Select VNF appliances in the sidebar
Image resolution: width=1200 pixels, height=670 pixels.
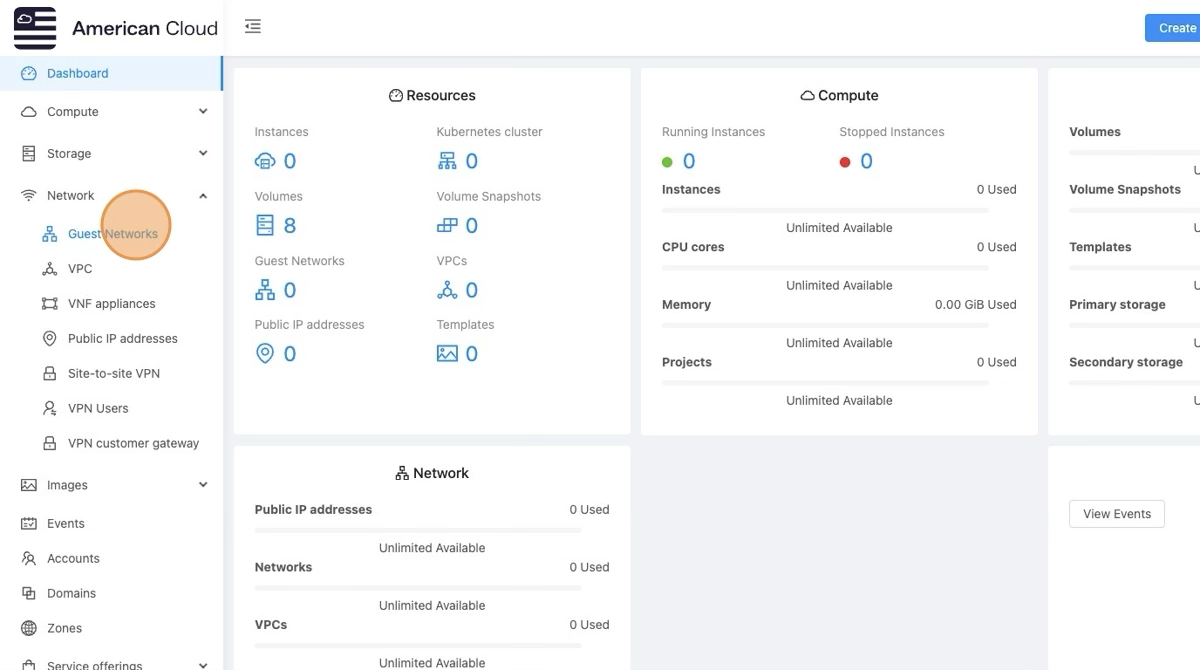coord(111,304)
